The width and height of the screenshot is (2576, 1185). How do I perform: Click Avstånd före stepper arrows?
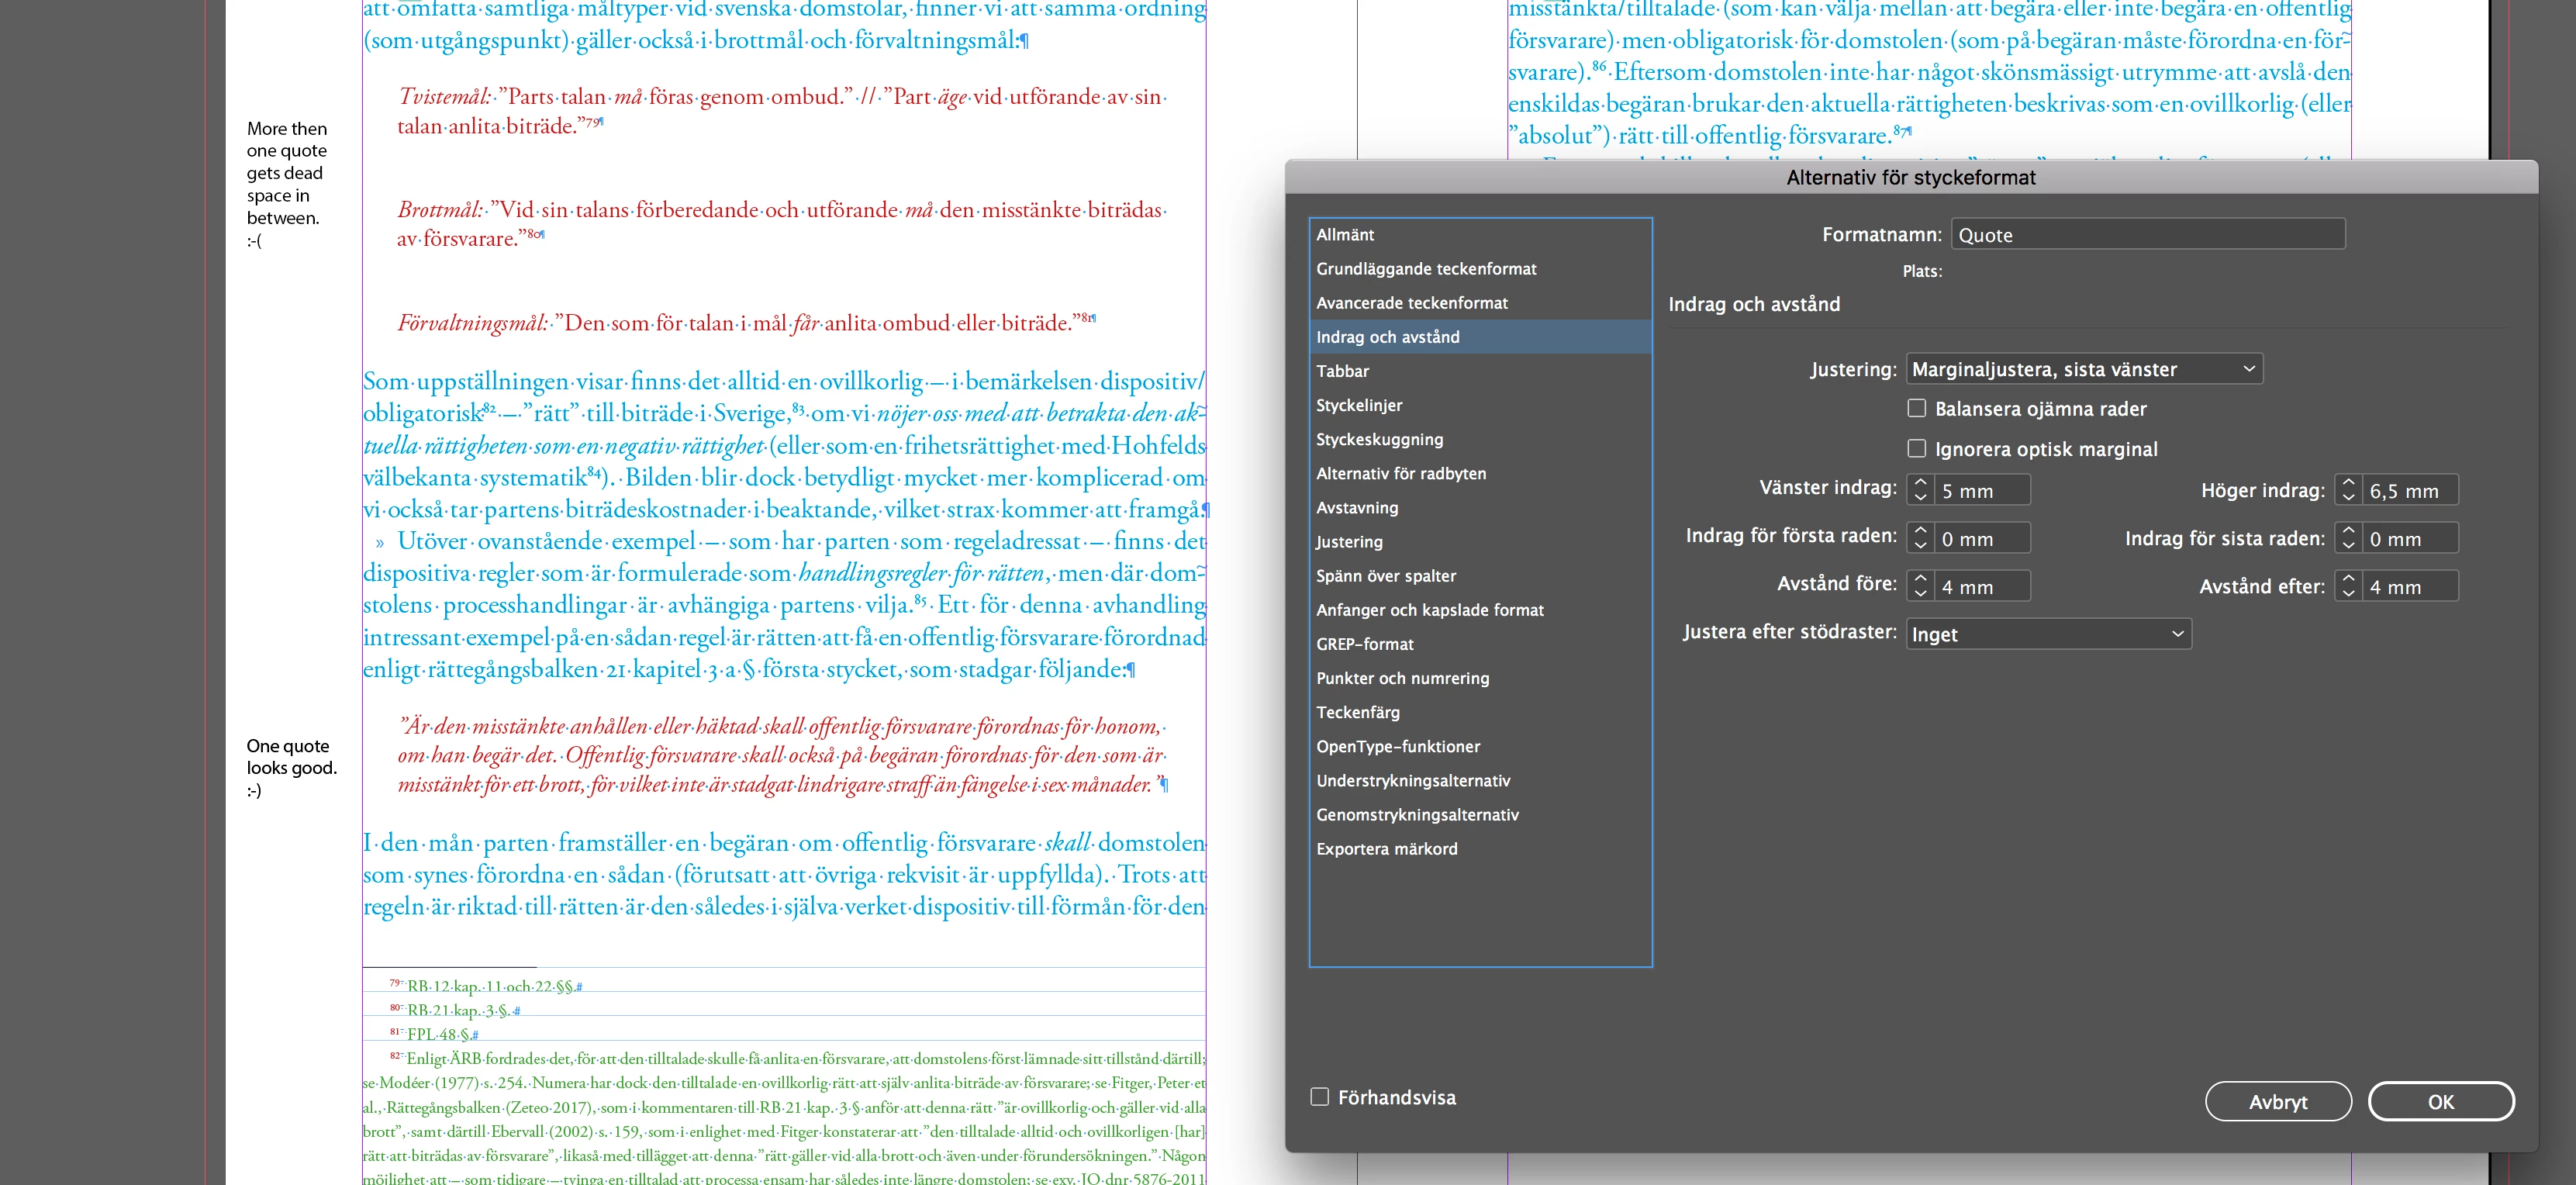(x=1919, y=586)
